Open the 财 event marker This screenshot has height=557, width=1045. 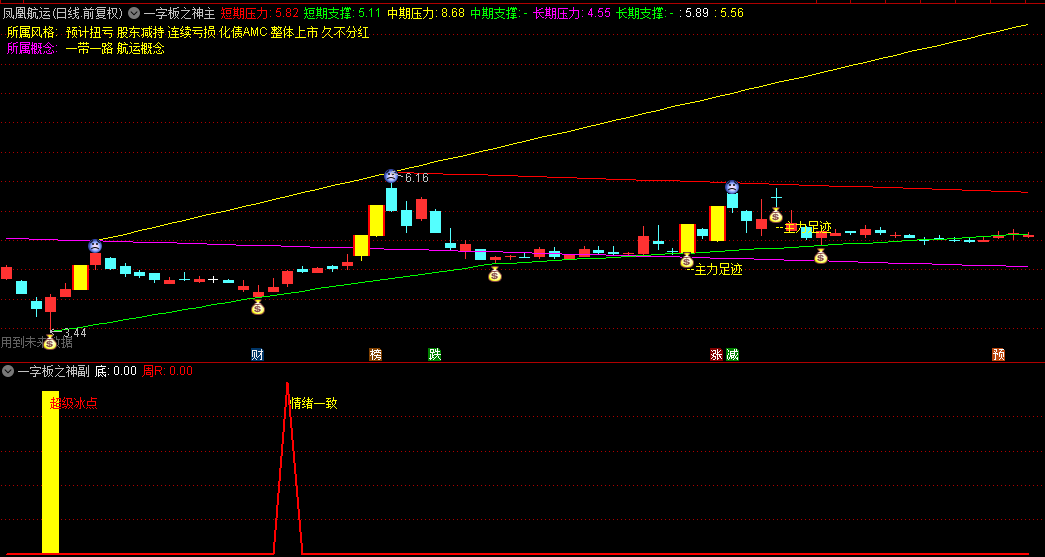click(257, 354)
